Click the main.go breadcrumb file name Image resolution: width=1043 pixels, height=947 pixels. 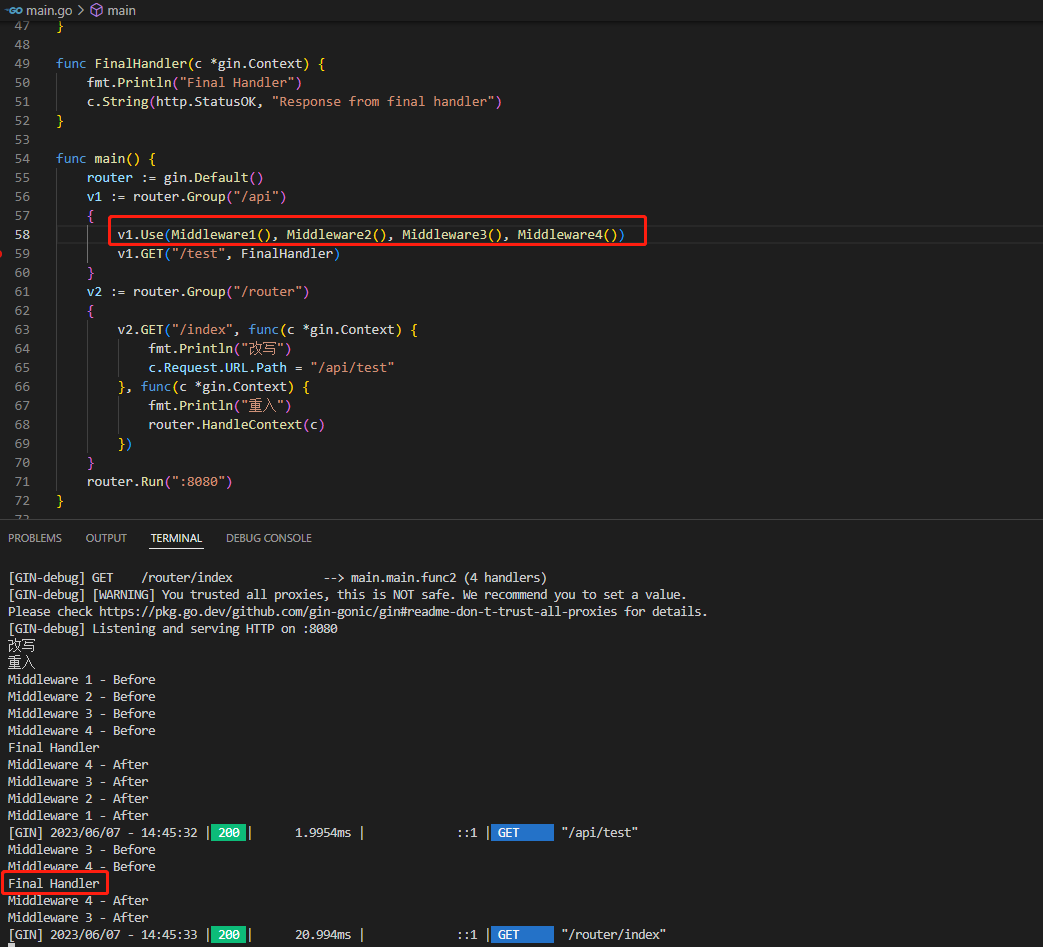point(49,11)
